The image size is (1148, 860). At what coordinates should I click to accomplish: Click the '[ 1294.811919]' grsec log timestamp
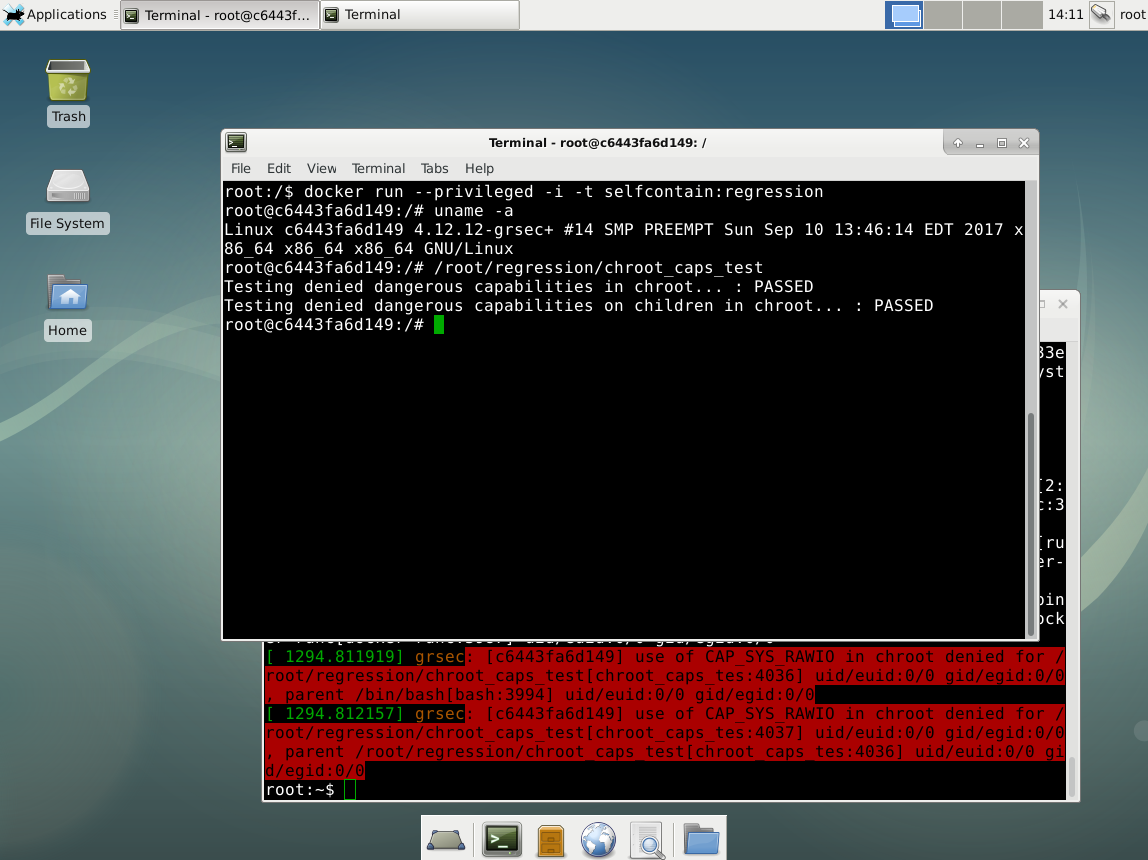click(x=335, y=657)
